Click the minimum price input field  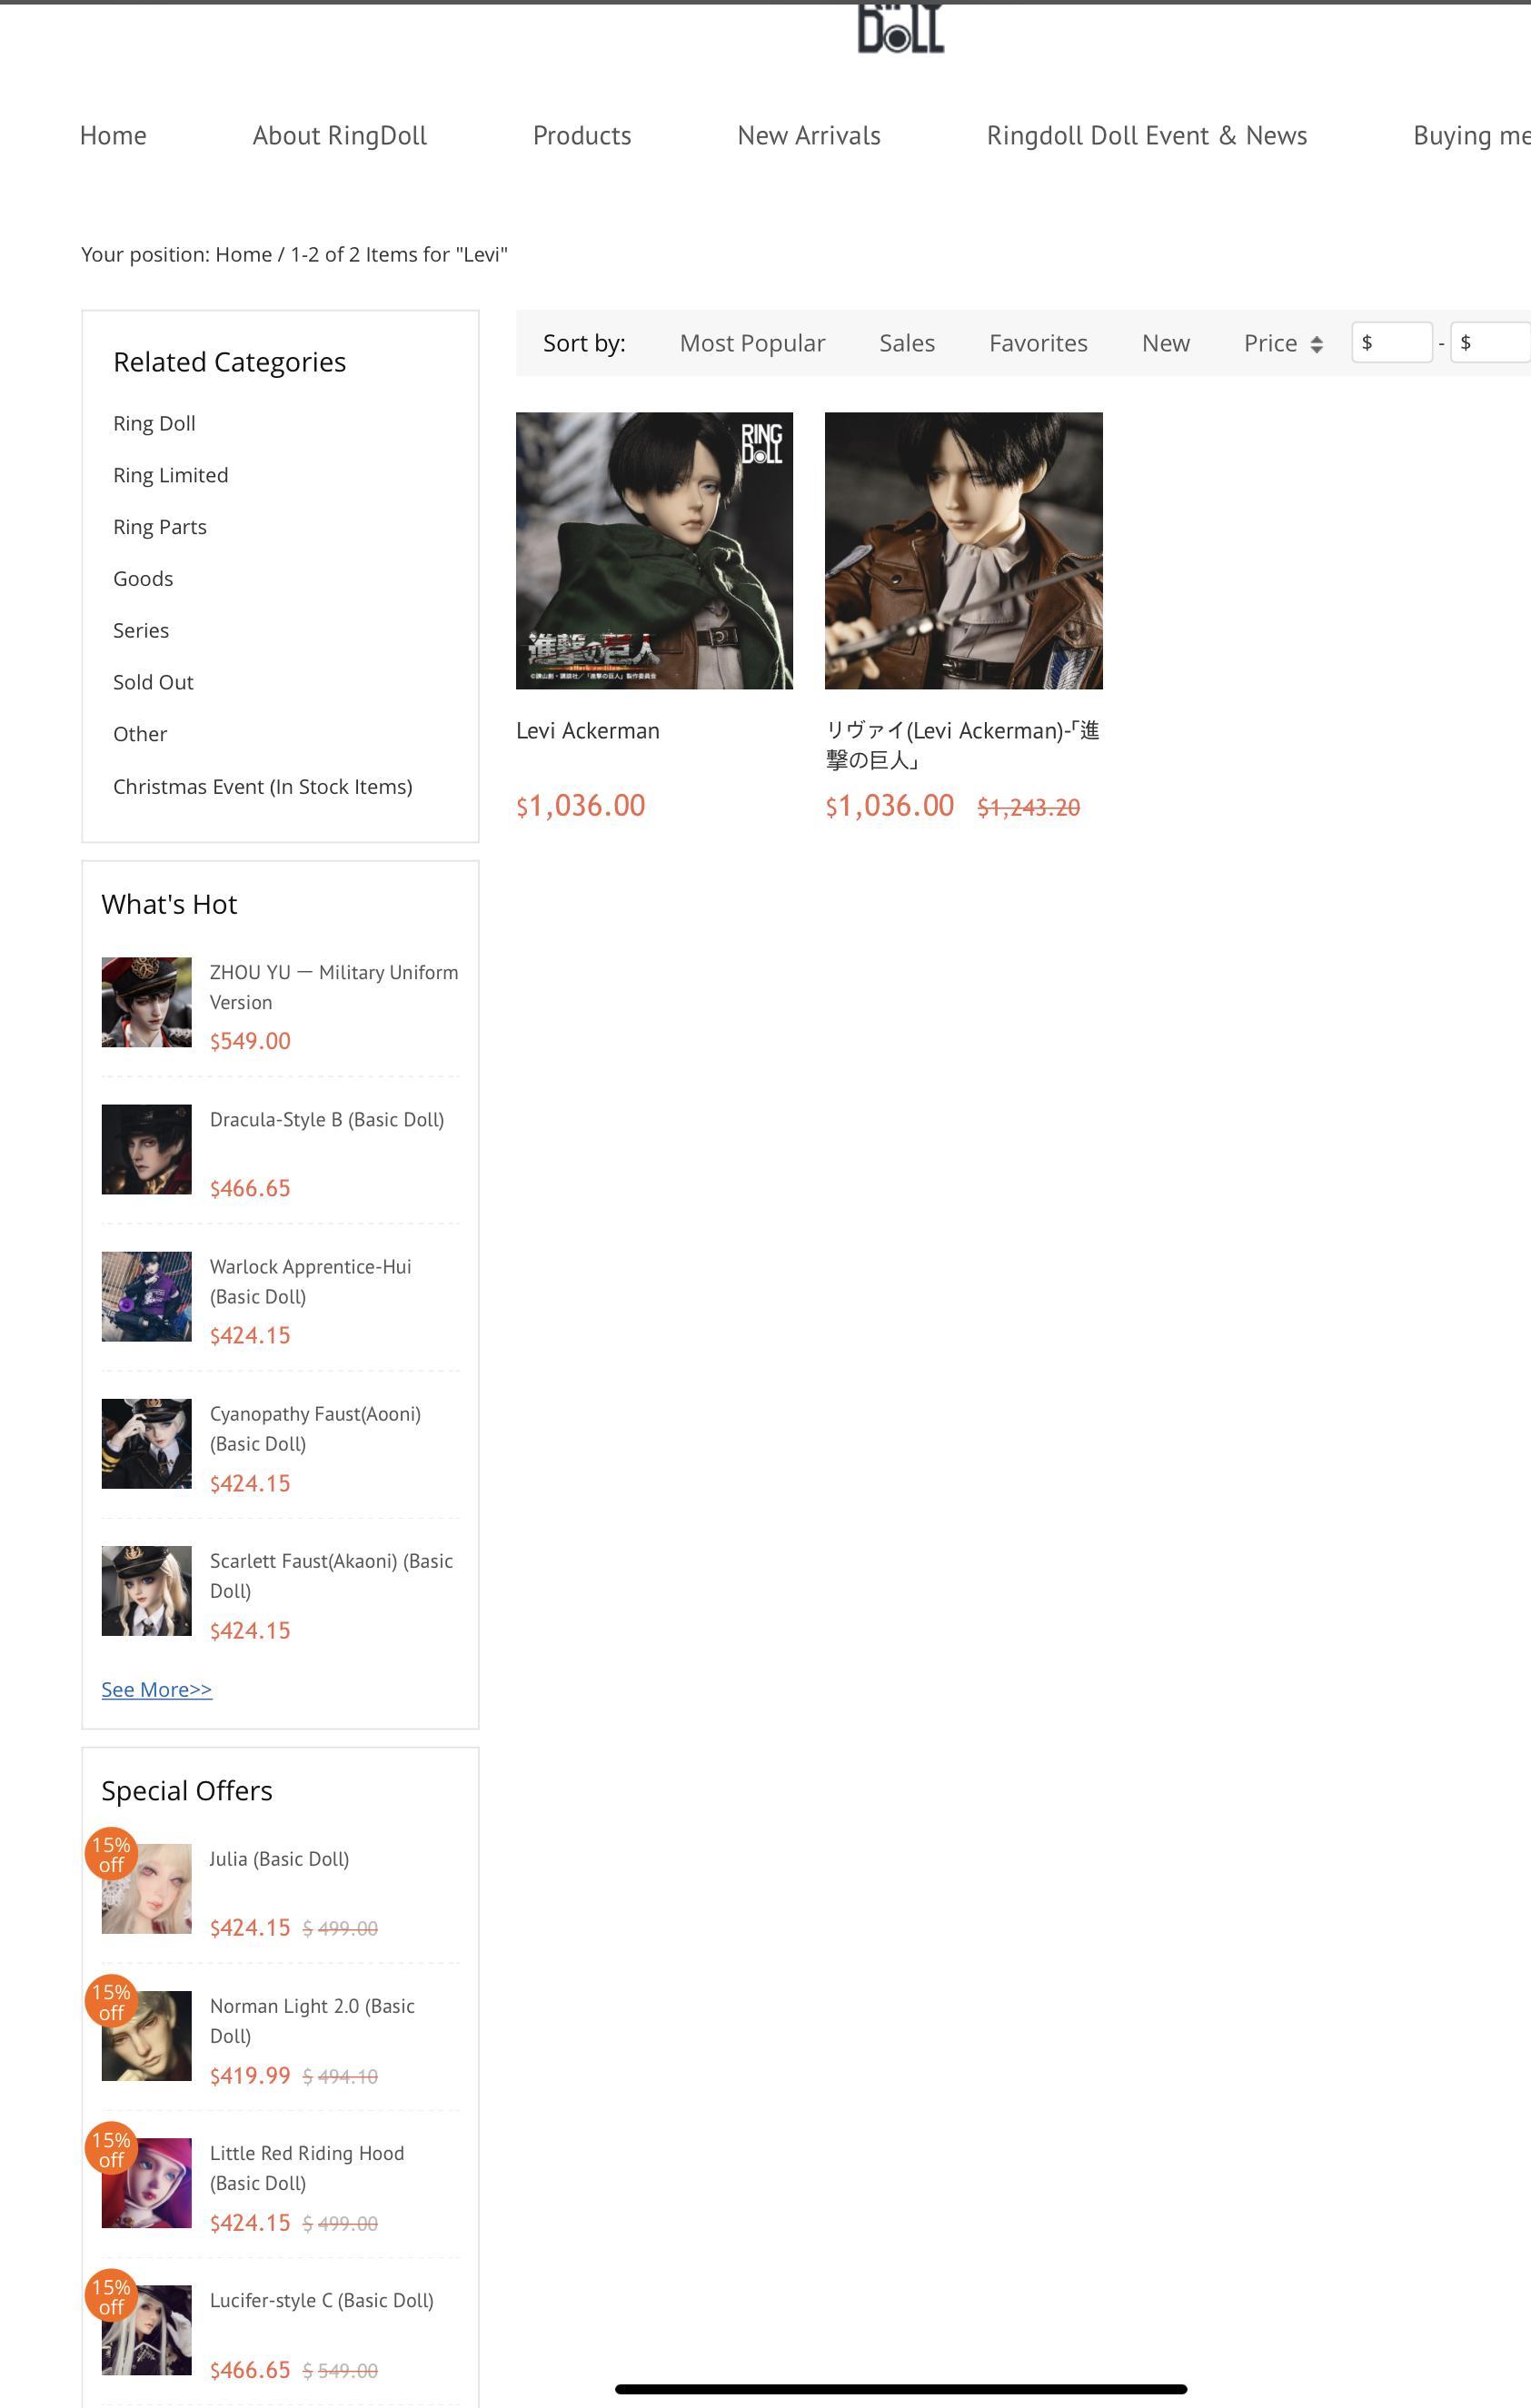pos(1392,342)
